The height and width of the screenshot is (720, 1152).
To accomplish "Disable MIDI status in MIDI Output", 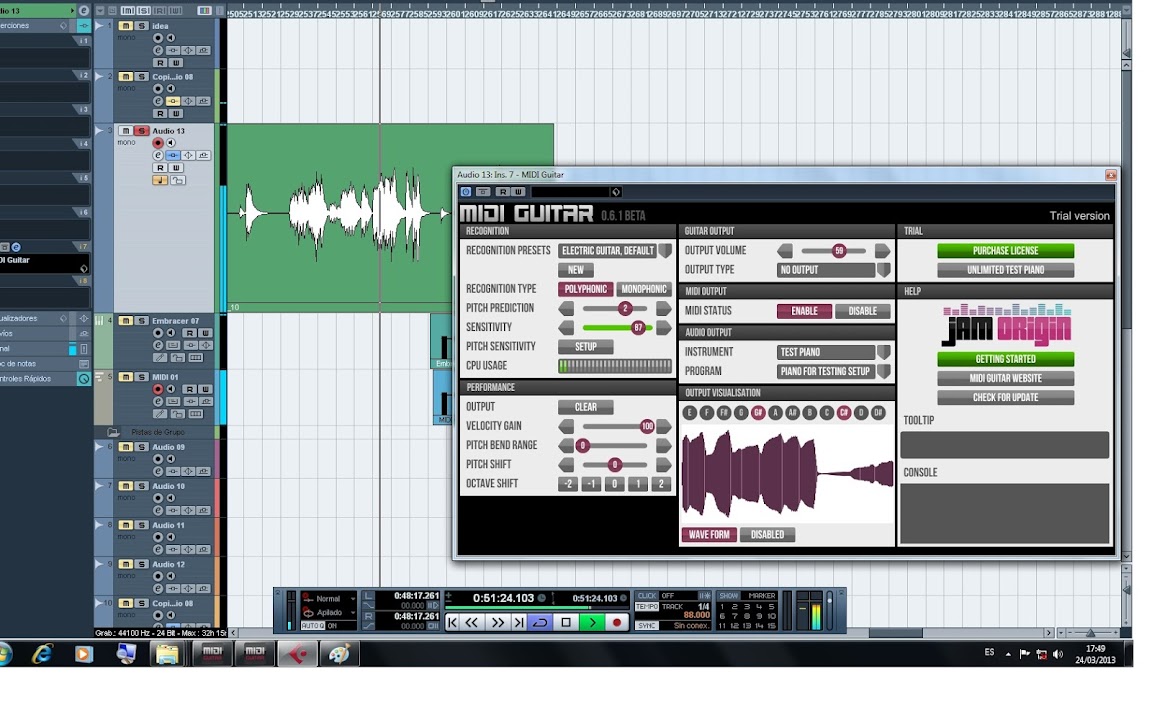I will pos(862,311).
